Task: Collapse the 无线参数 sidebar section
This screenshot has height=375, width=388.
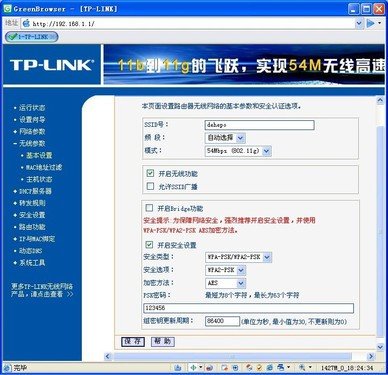Action: click(x=32, y=143)
